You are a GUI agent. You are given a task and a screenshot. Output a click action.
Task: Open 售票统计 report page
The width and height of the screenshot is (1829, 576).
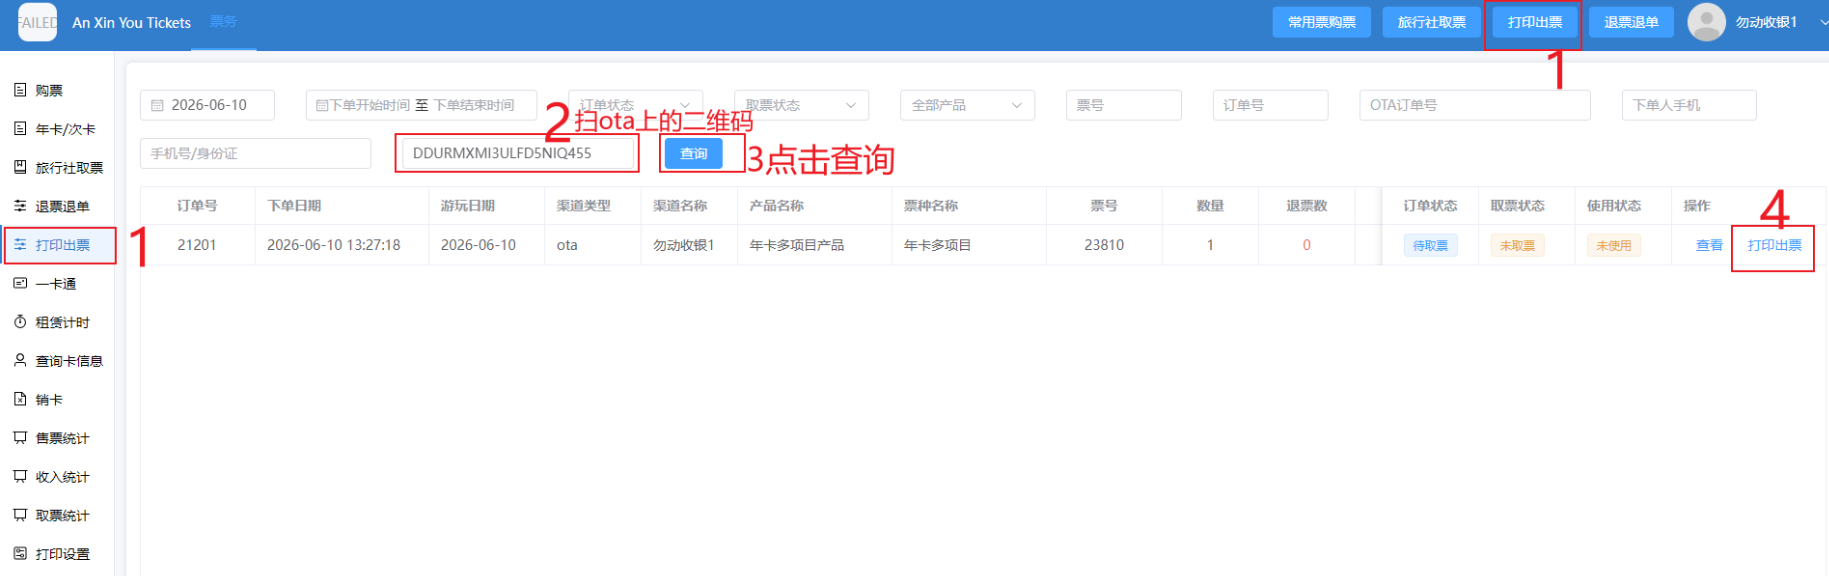coord(57,438)
